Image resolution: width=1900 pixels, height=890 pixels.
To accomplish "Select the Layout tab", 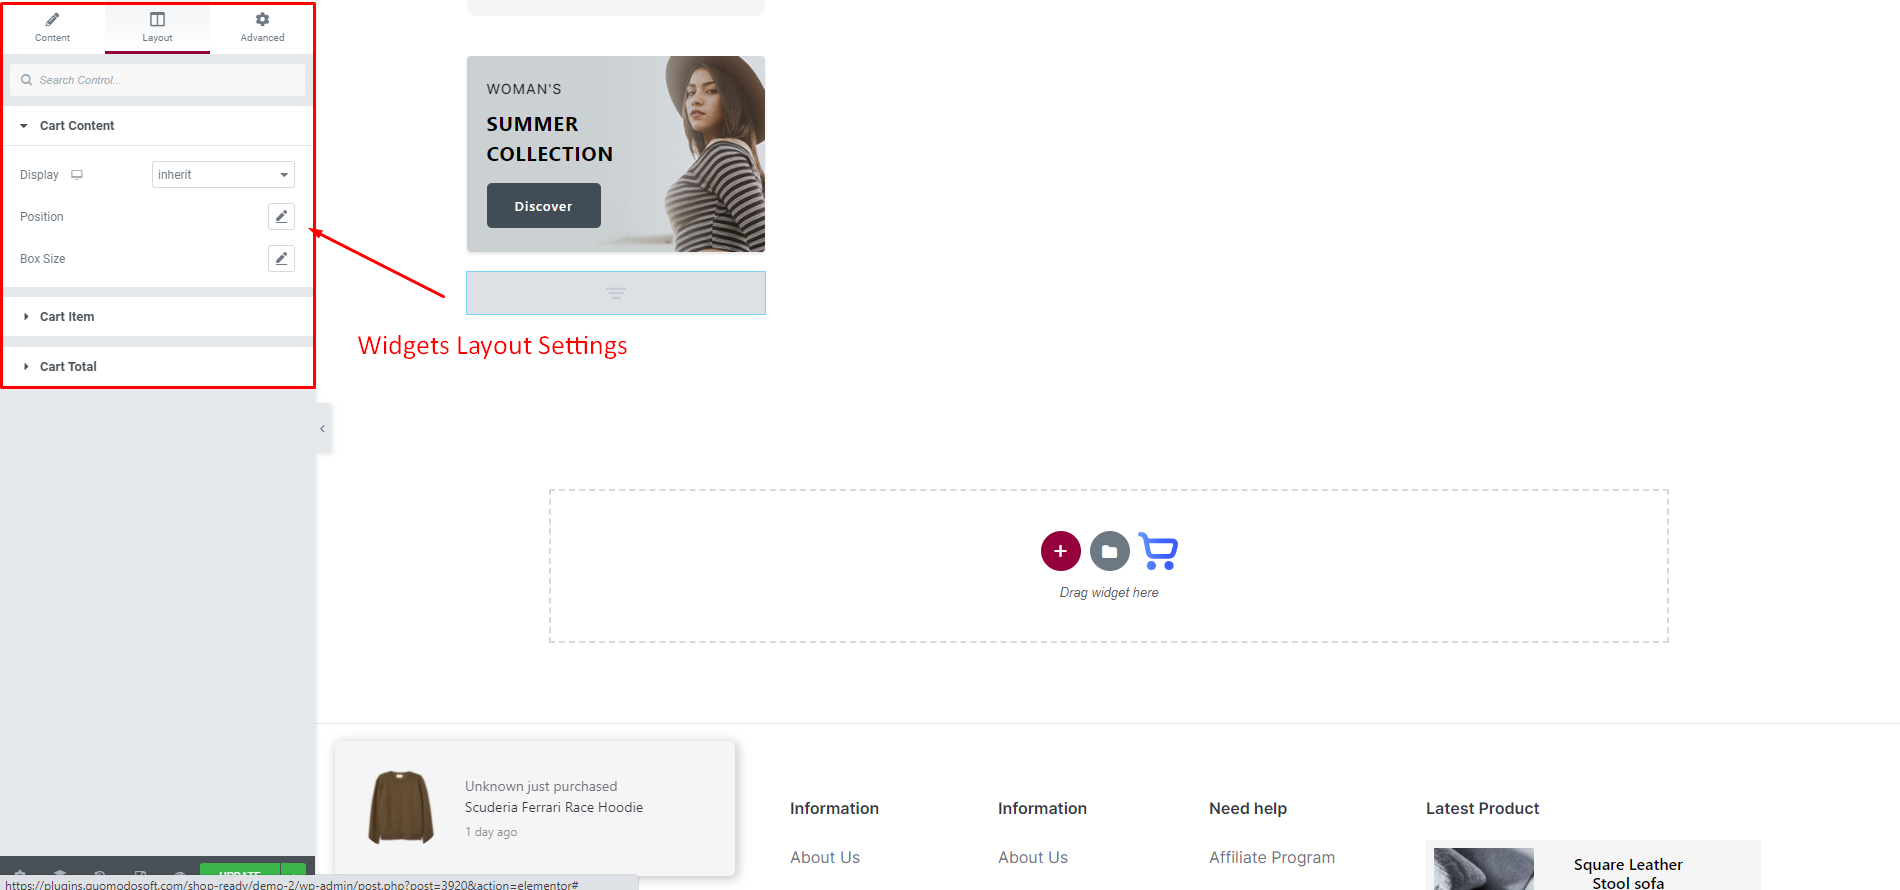I will [x=157, y=27].
